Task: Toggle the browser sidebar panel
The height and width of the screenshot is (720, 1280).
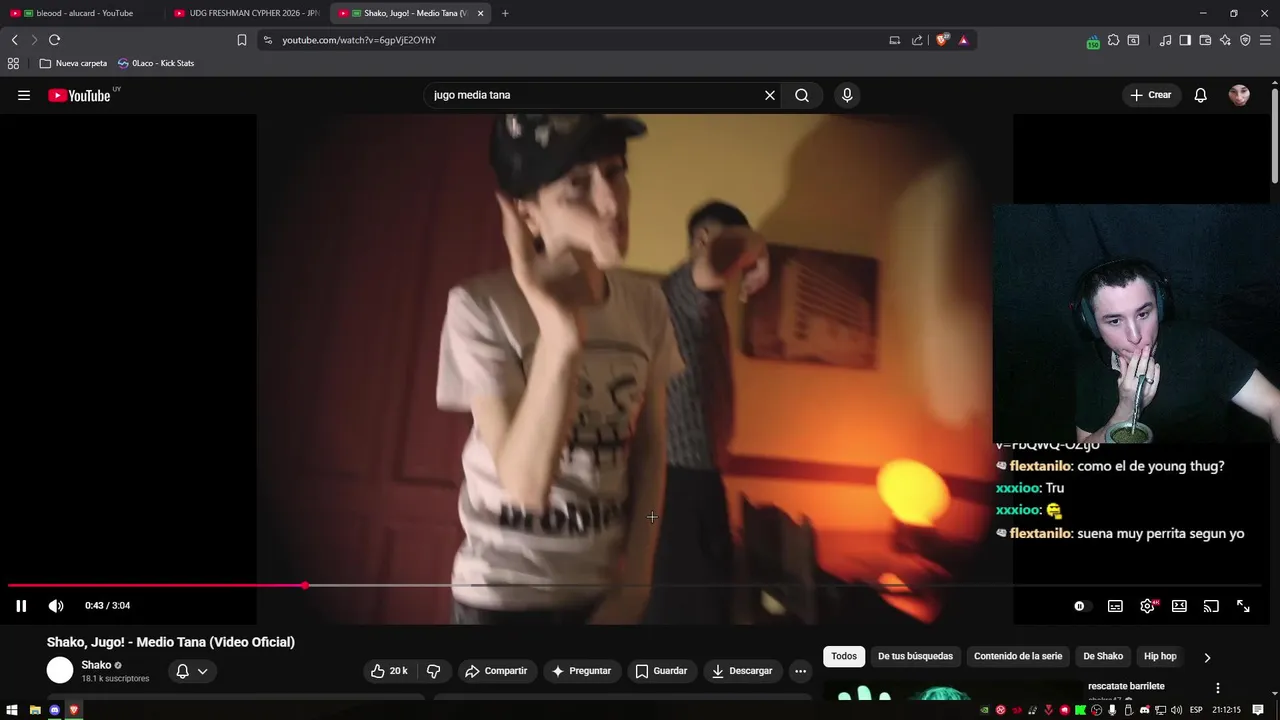Action: tap(1185, 40)
